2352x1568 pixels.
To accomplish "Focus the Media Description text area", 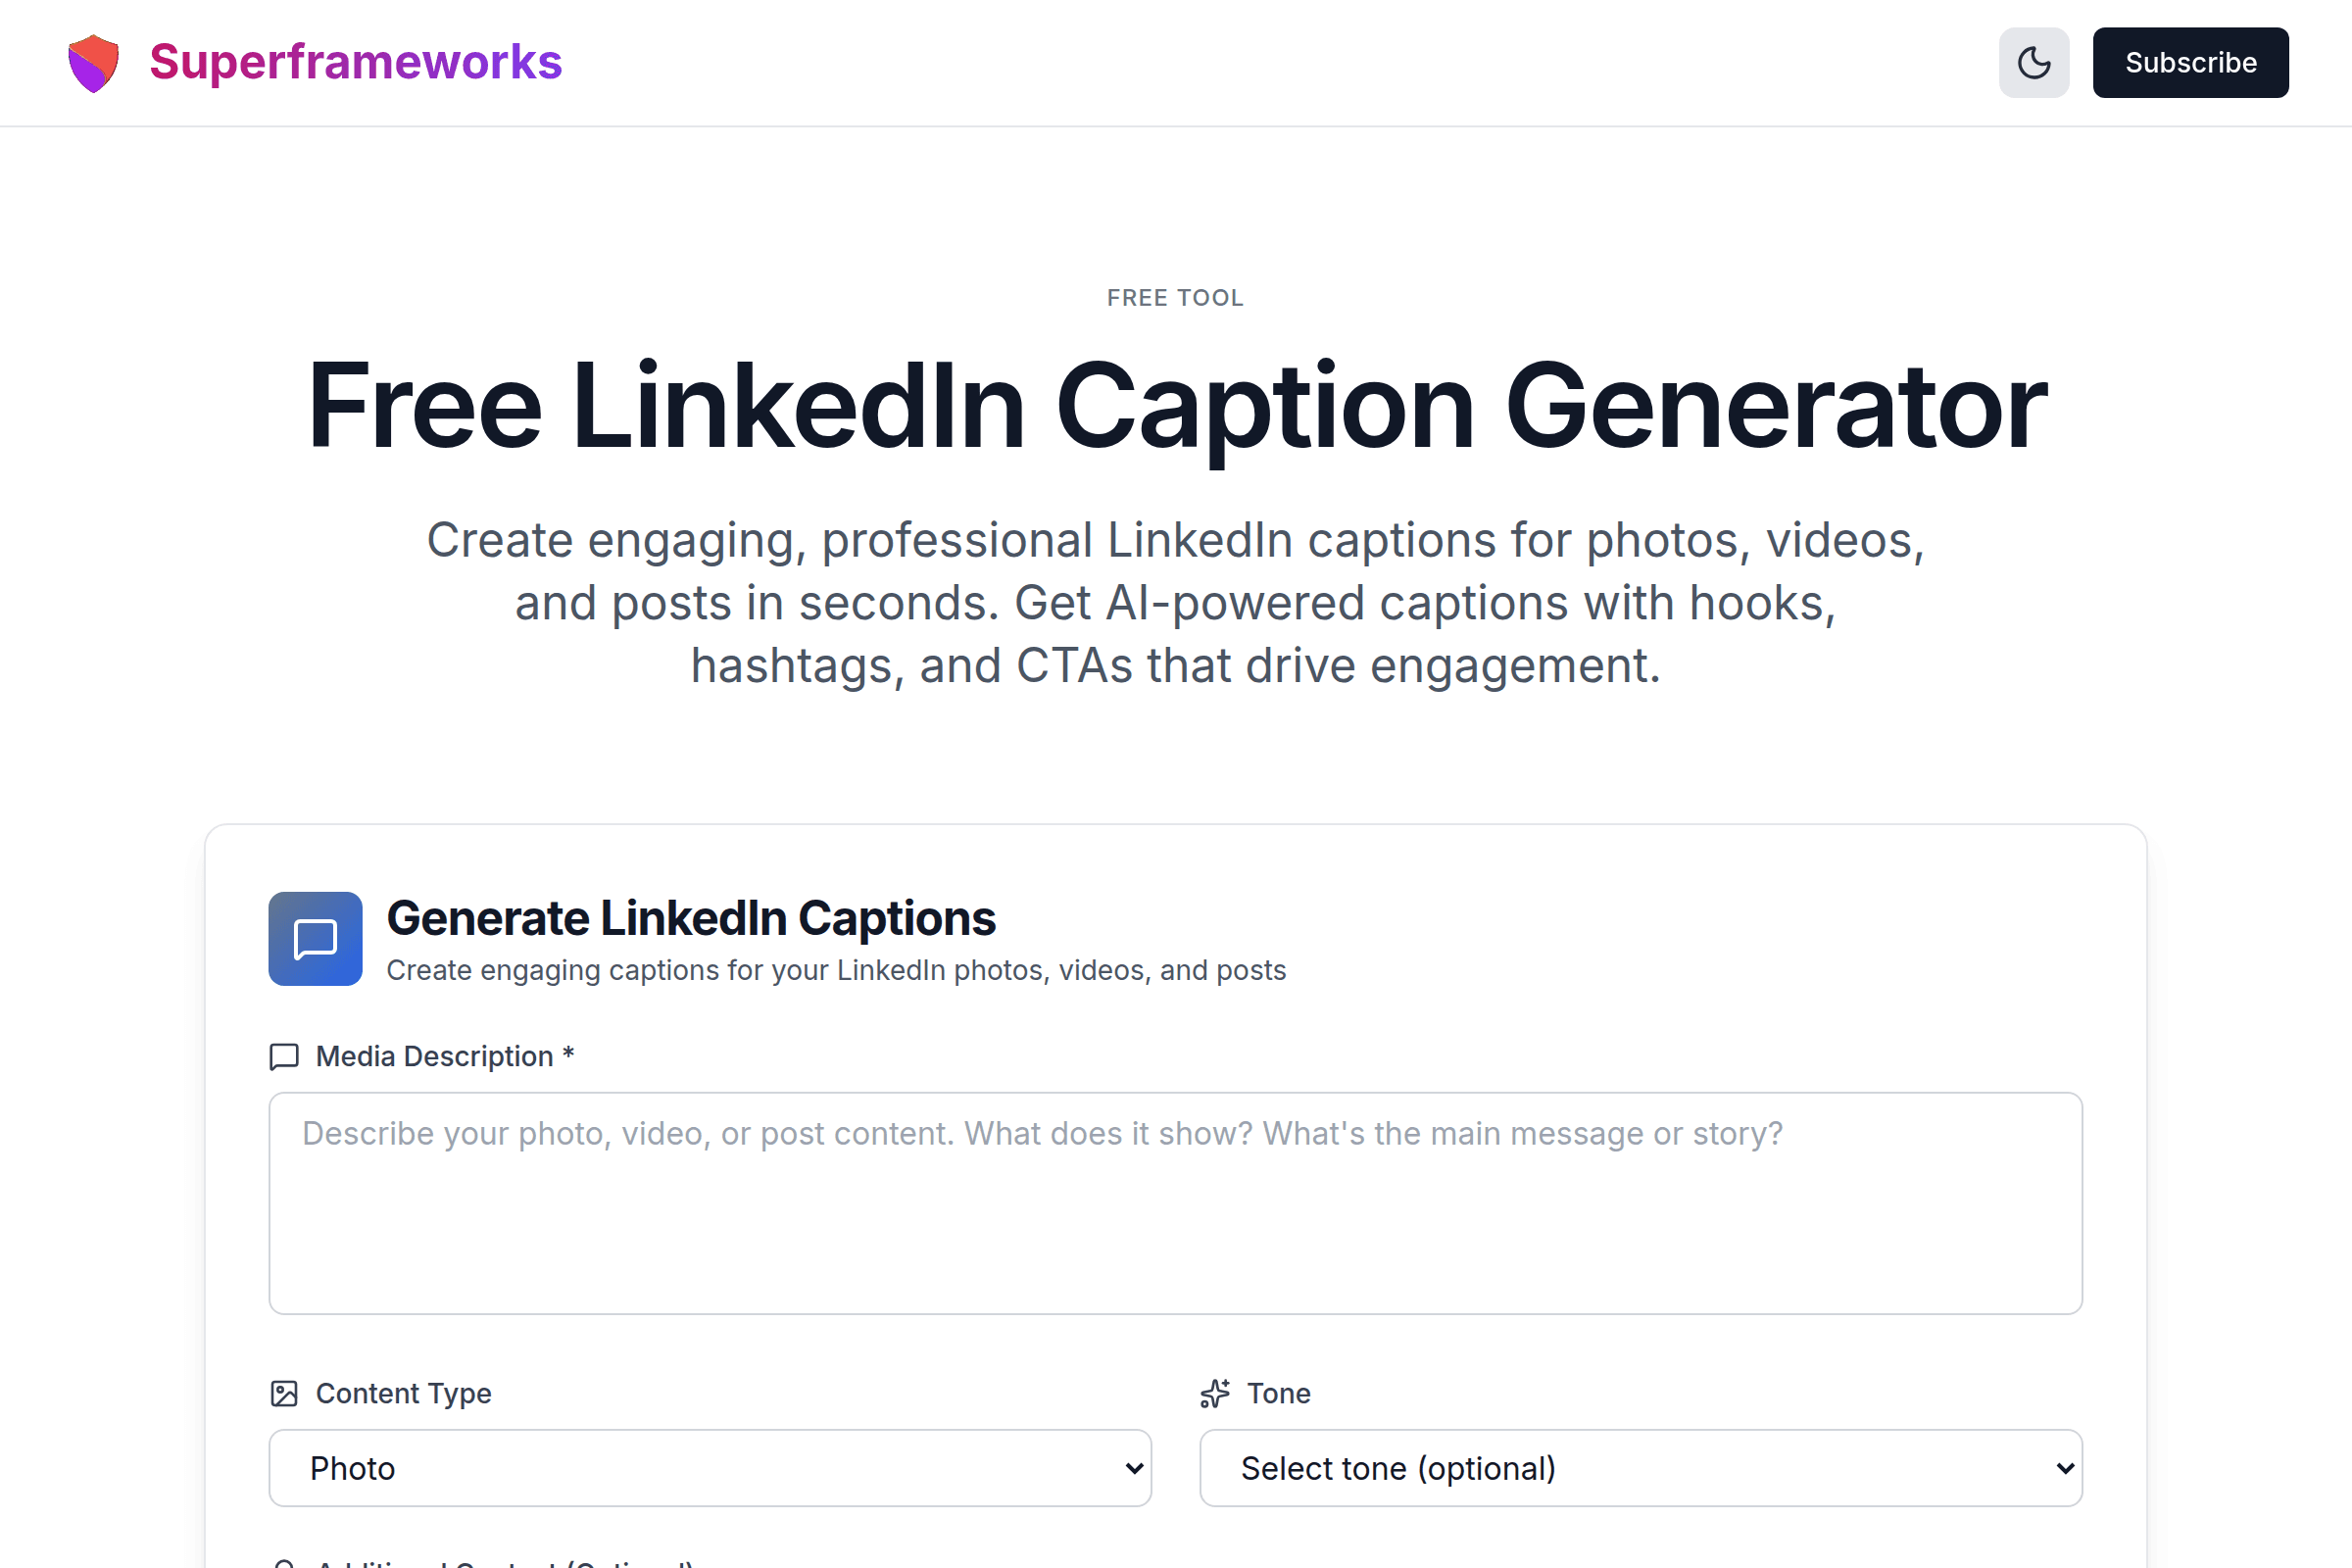I will click(1175, 1203).
